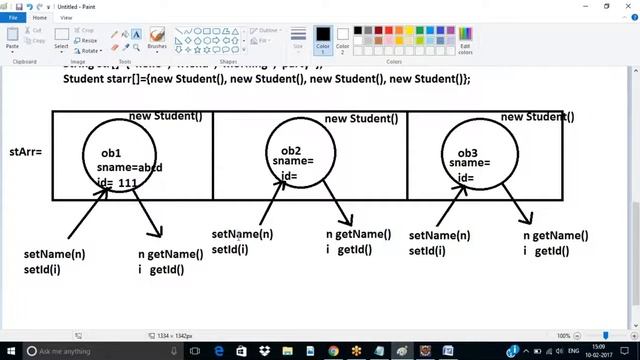Choose the Right triangle shape

[x=179, y=41]
